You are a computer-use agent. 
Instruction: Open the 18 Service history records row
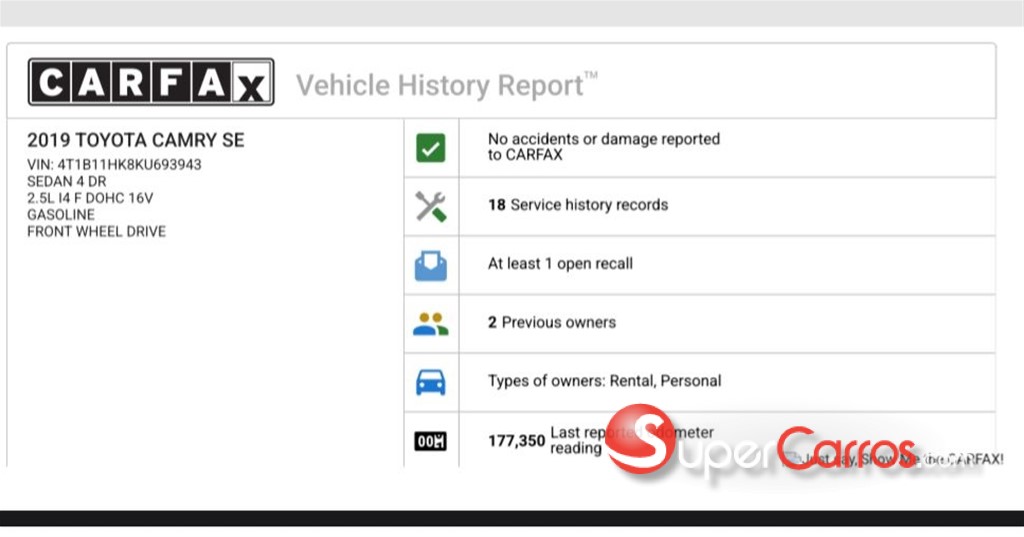click(x=577, y=205)
